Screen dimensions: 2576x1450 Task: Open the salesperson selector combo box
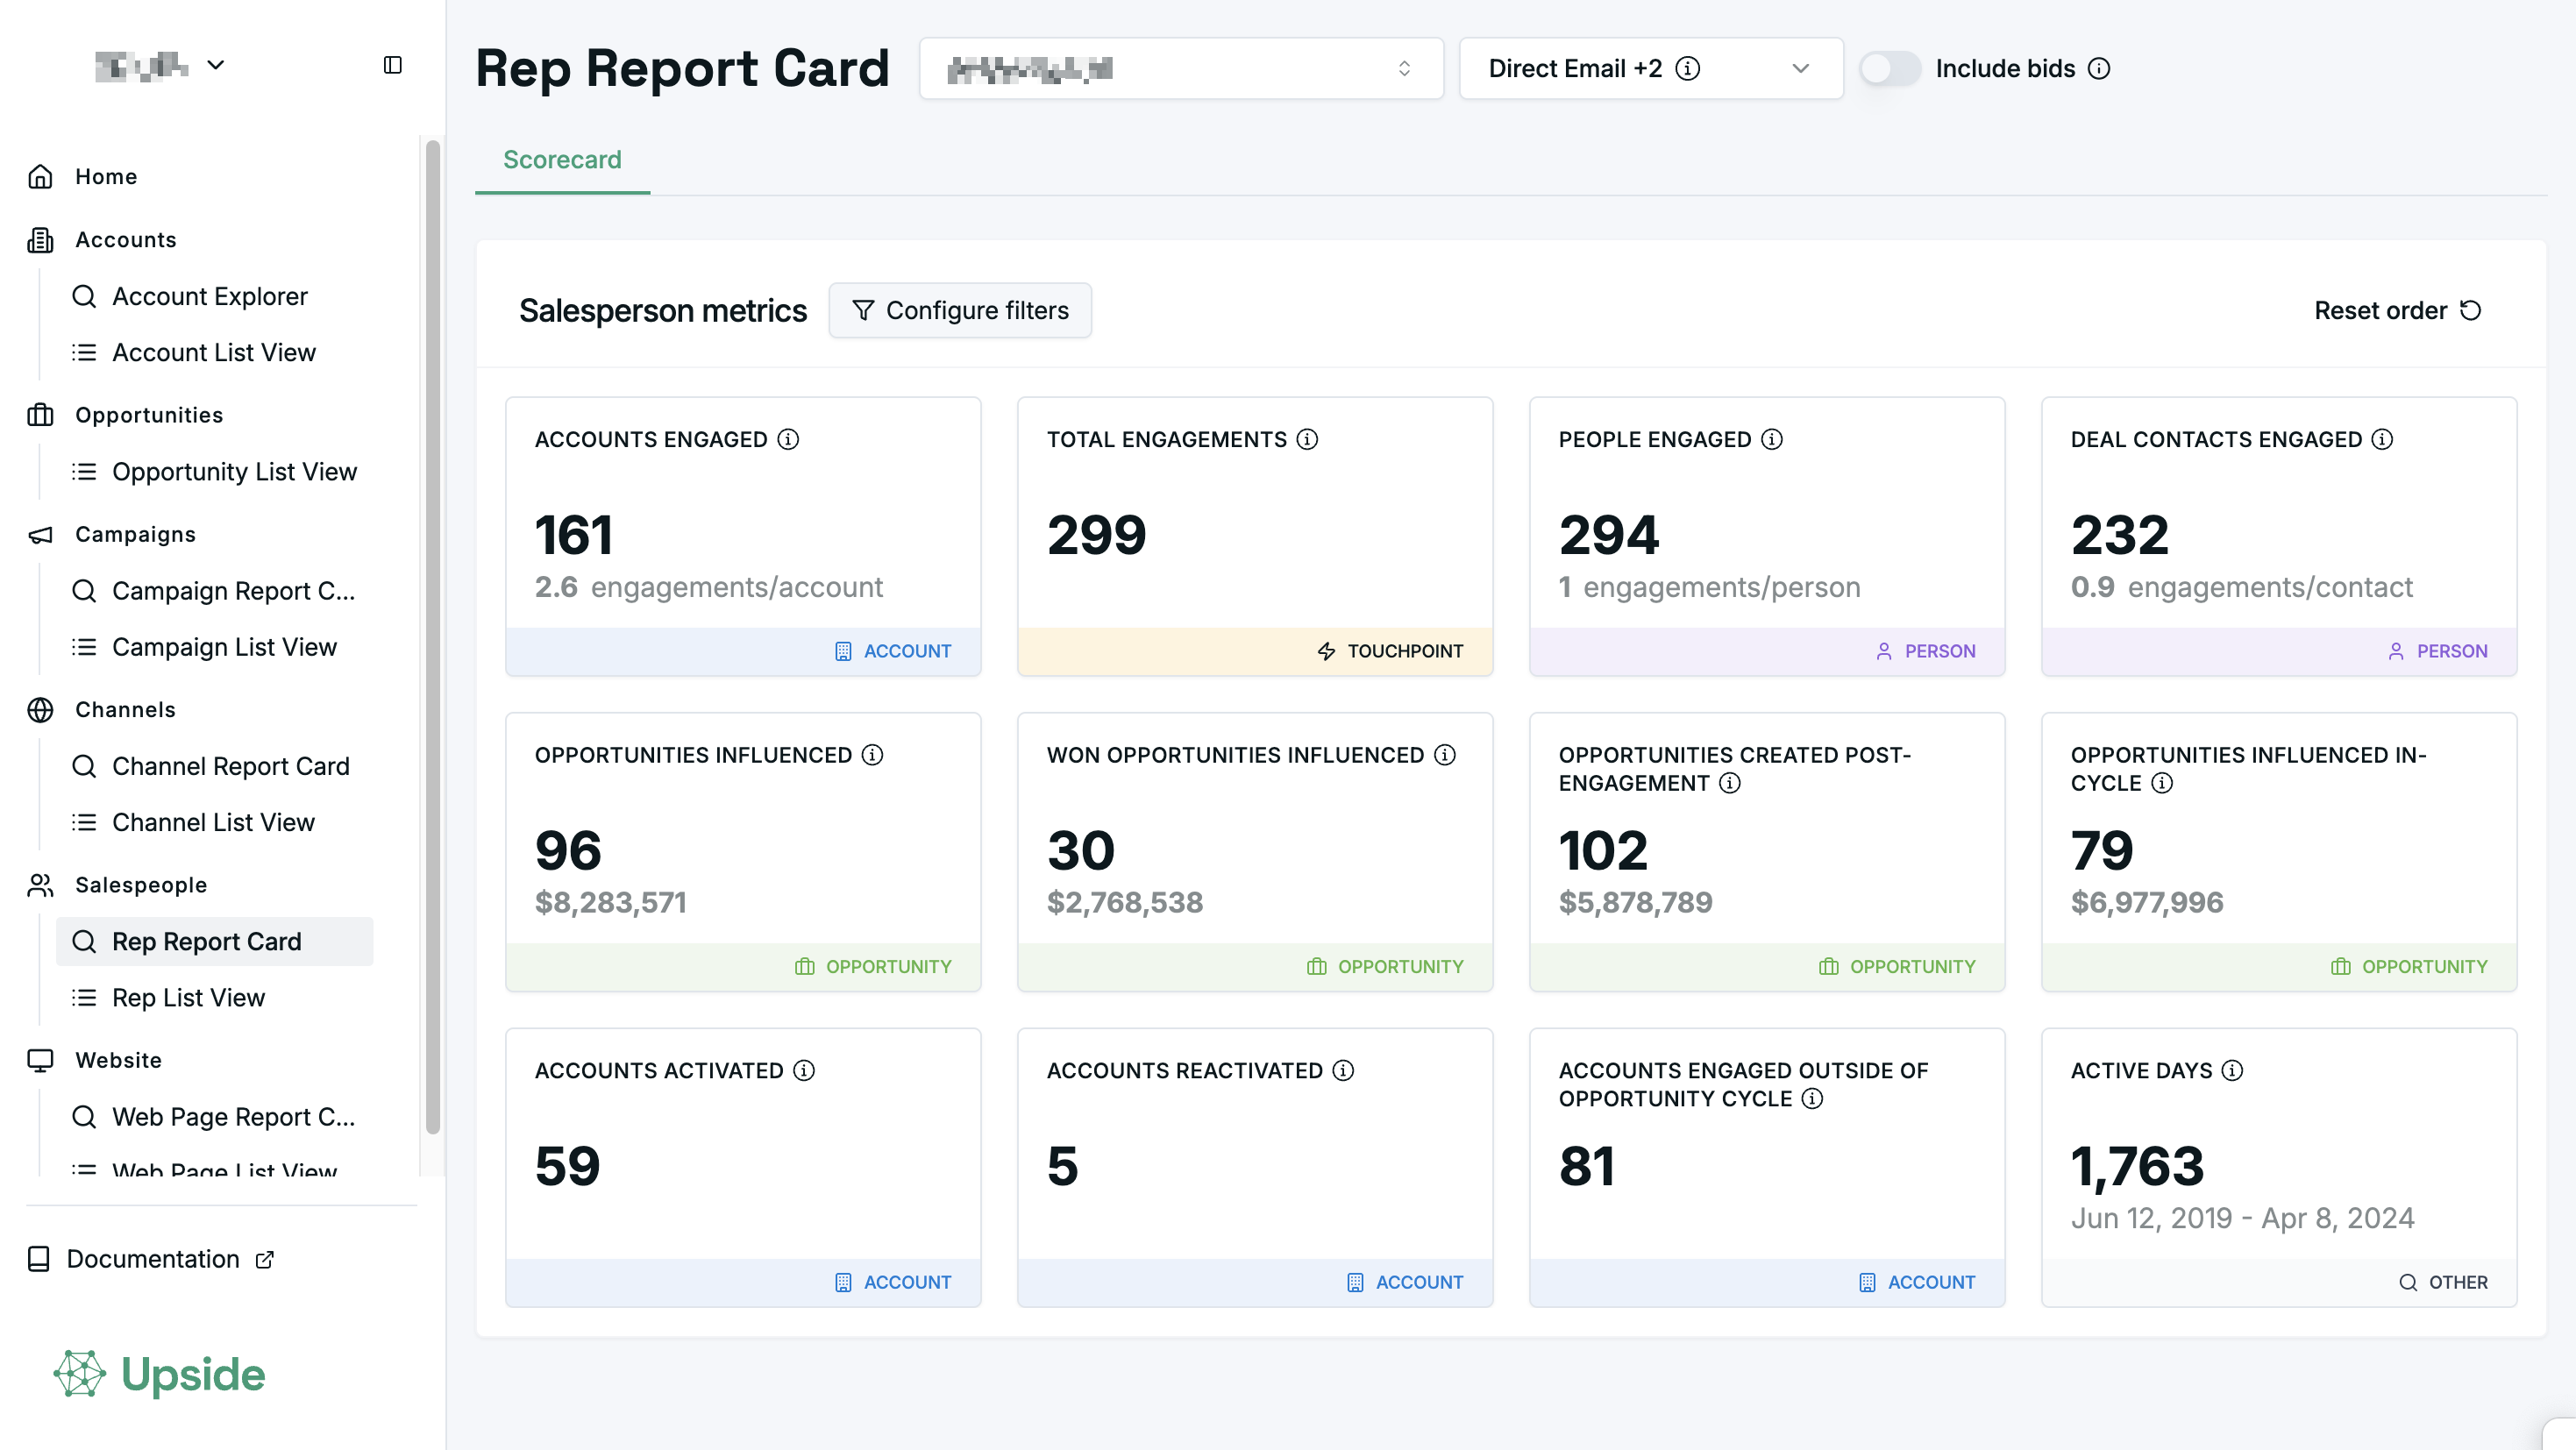[1180, 69]
